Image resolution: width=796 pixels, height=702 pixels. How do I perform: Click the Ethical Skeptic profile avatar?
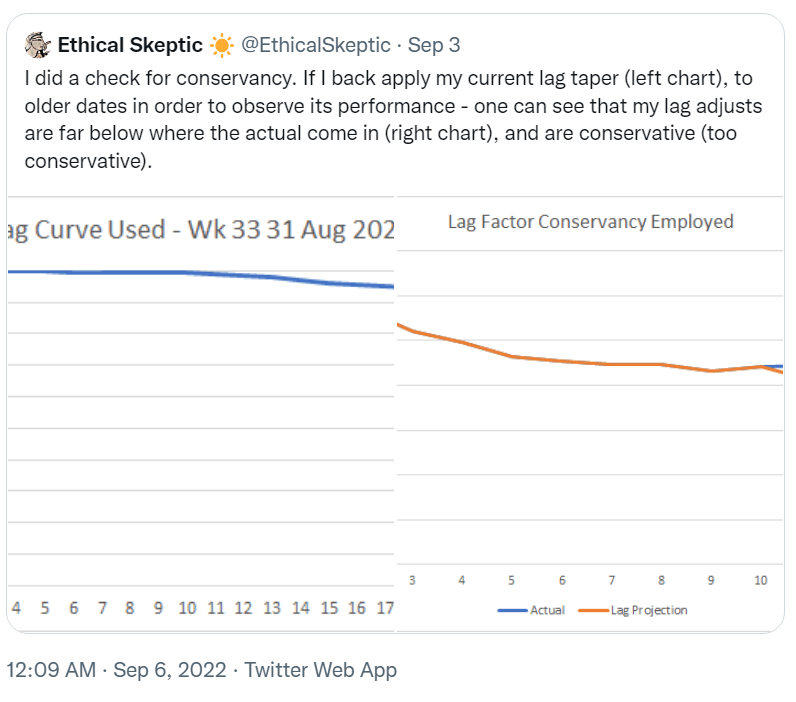click(x=38, y=45)
